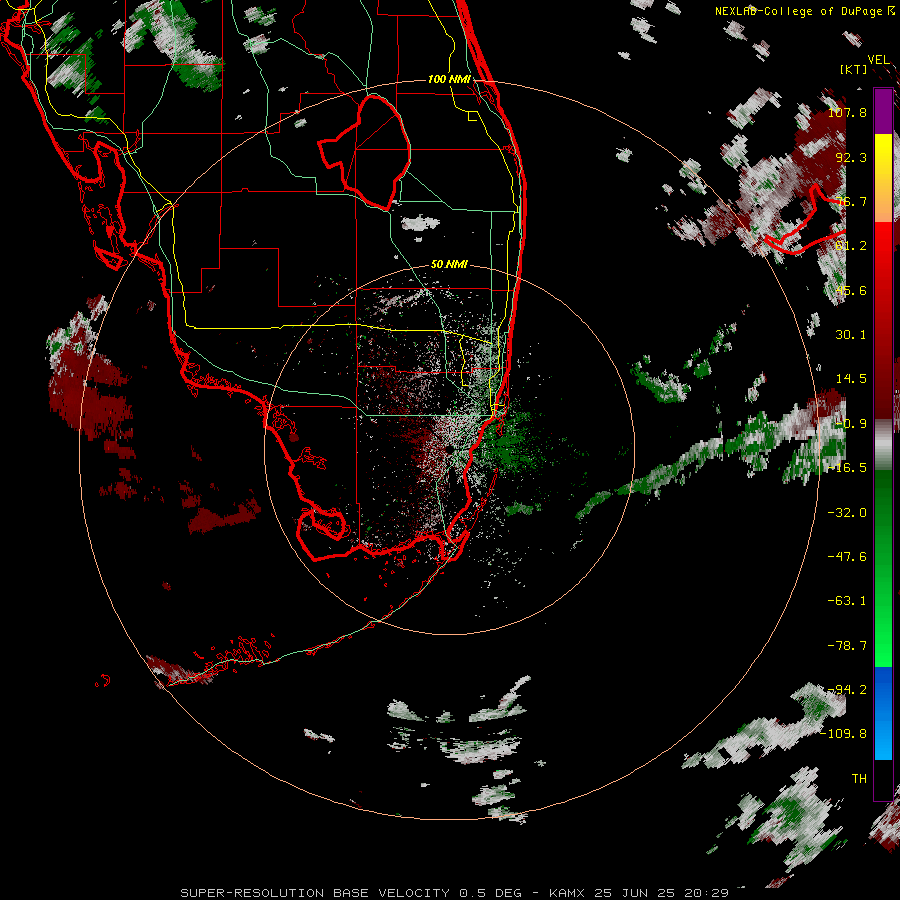The width and height of the screenshot is (900, 900).
Task: Click the -0.9 value on velocity scale
Action: click(851, 424)
